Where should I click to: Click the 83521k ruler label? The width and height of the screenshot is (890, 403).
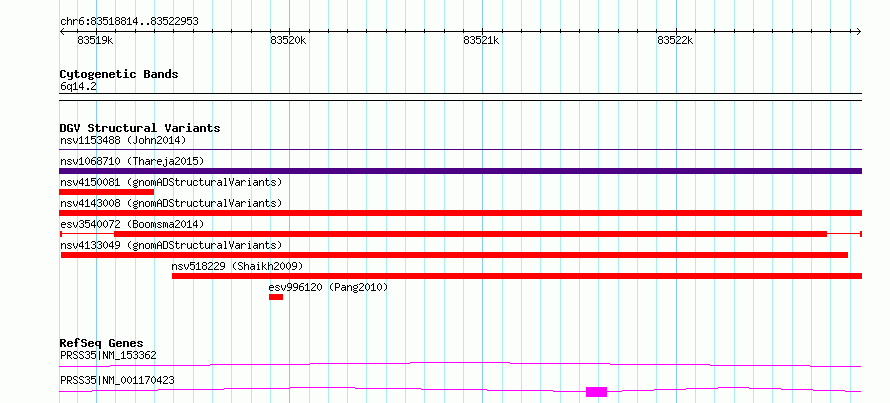pos(481,40)
